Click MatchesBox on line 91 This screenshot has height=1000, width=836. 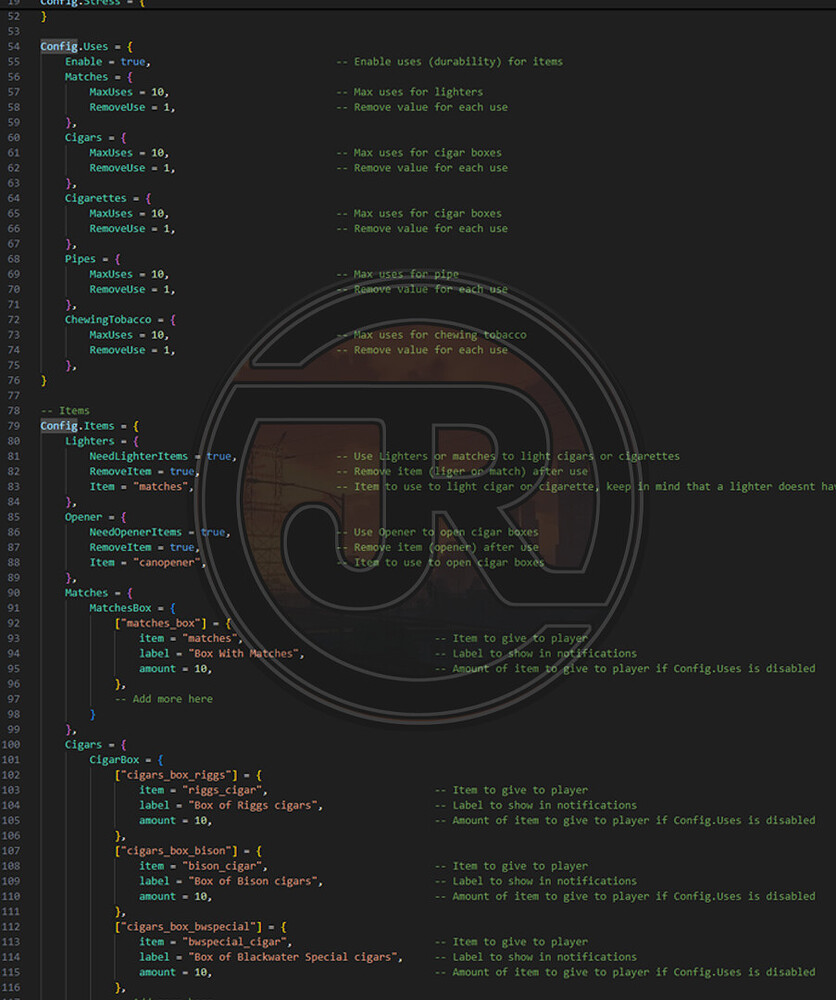(x=121, y=608)
